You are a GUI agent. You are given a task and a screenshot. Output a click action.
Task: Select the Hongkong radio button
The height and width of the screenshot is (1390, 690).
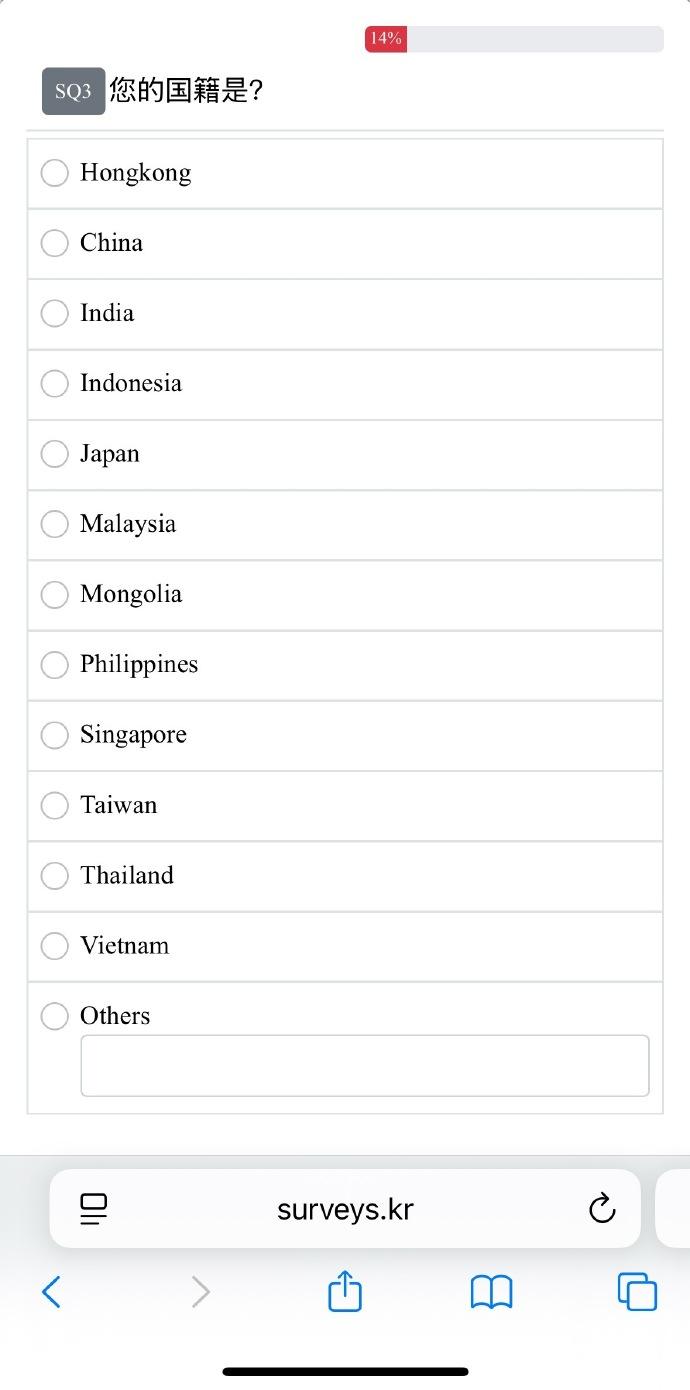(x=55, y=173)
